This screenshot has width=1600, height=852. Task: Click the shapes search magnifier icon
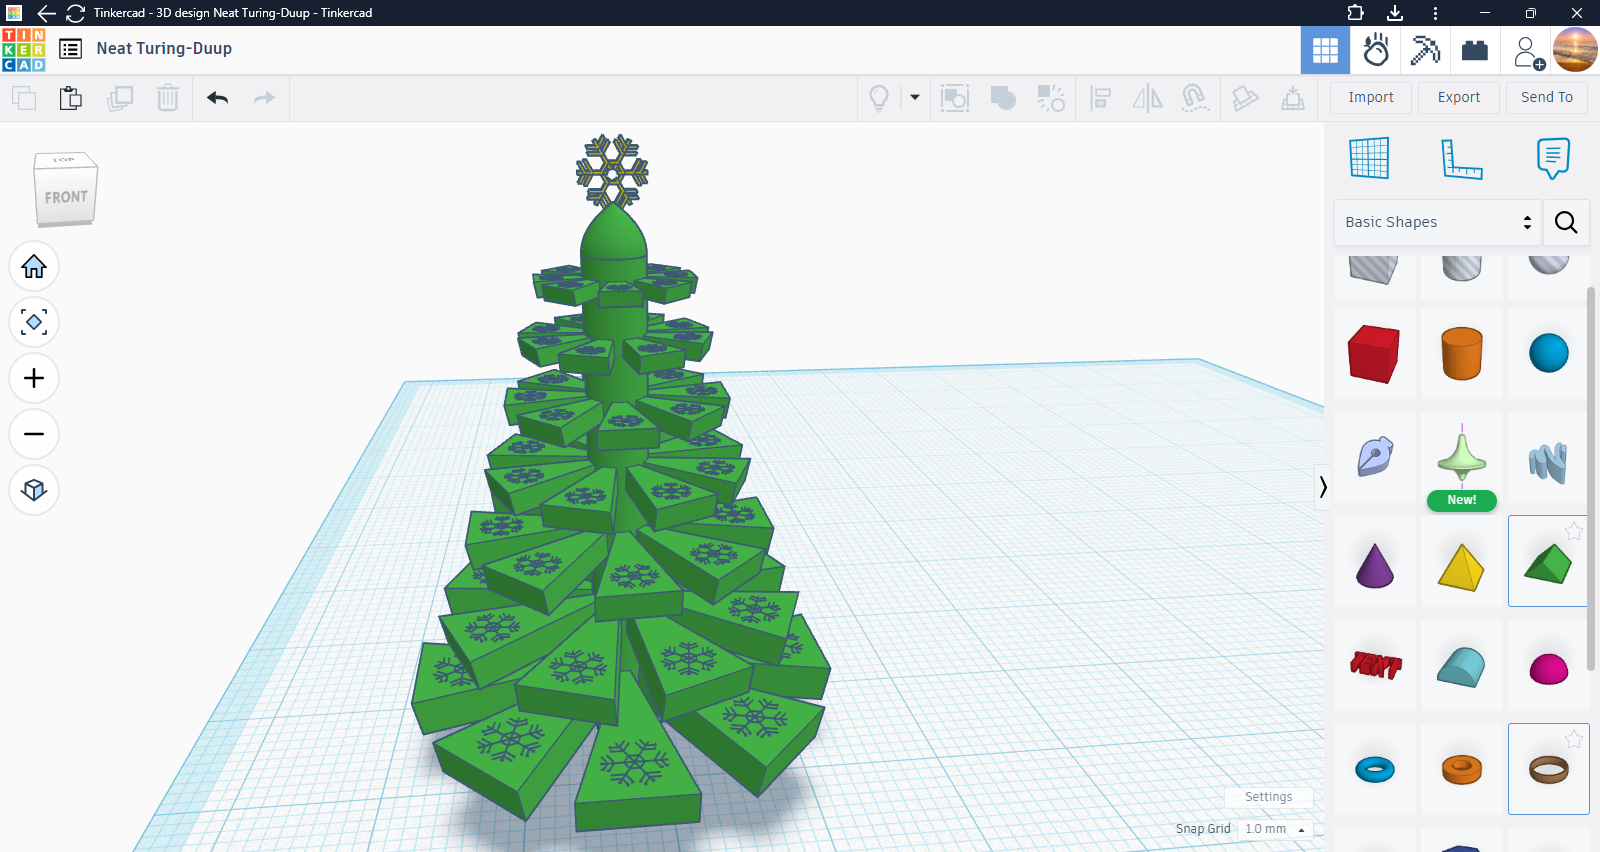coord(1566,223)
